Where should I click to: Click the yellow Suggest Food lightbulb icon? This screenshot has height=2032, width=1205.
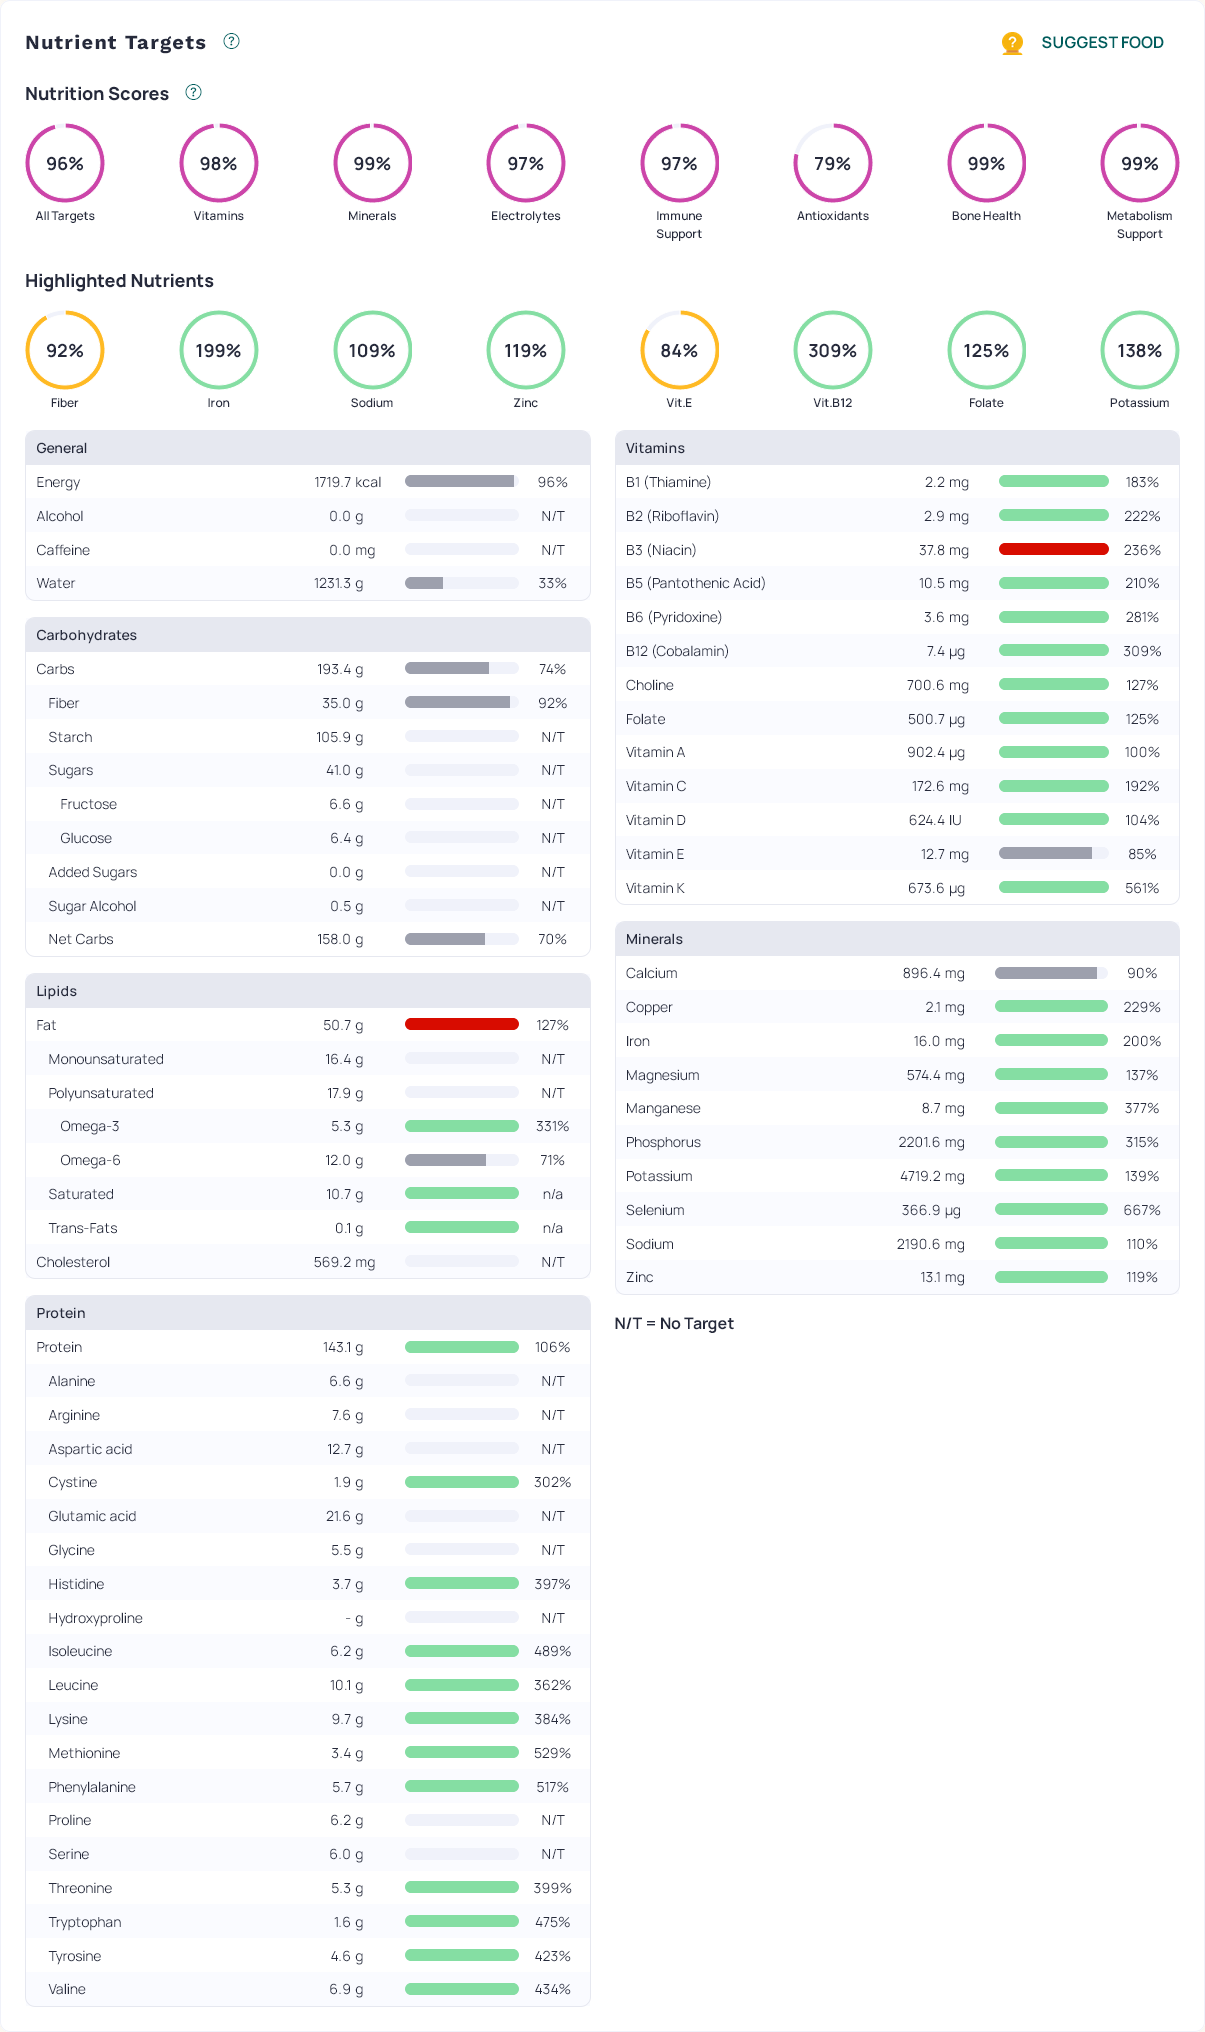pos(1012,43)
